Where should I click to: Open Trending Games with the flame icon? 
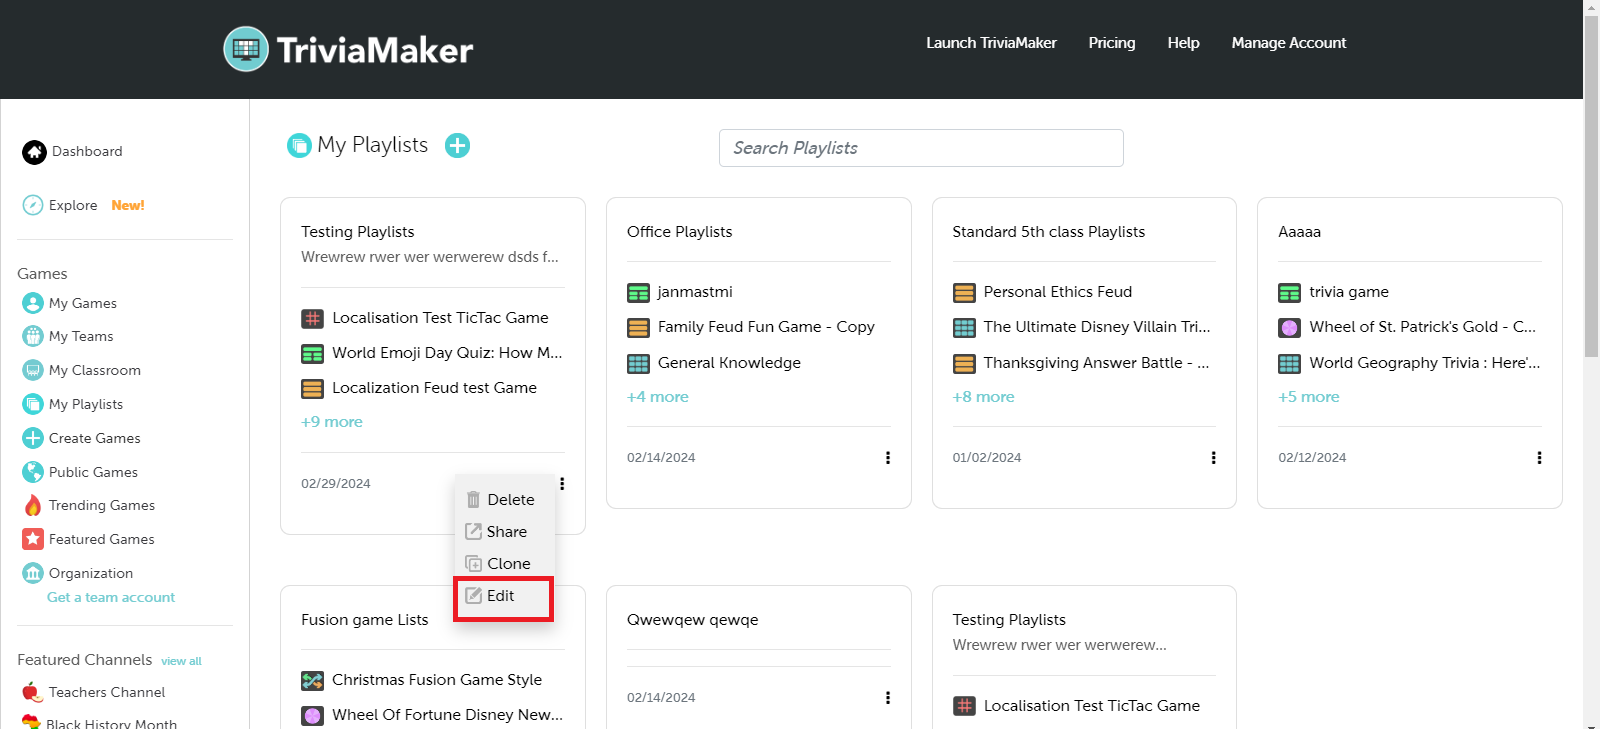[33, 506]
